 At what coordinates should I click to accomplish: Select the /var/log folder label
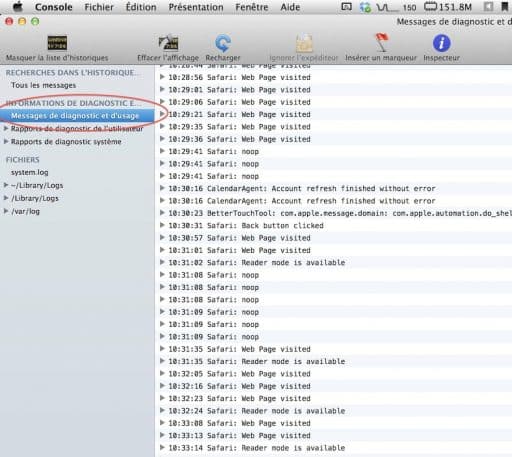[25, 211]
